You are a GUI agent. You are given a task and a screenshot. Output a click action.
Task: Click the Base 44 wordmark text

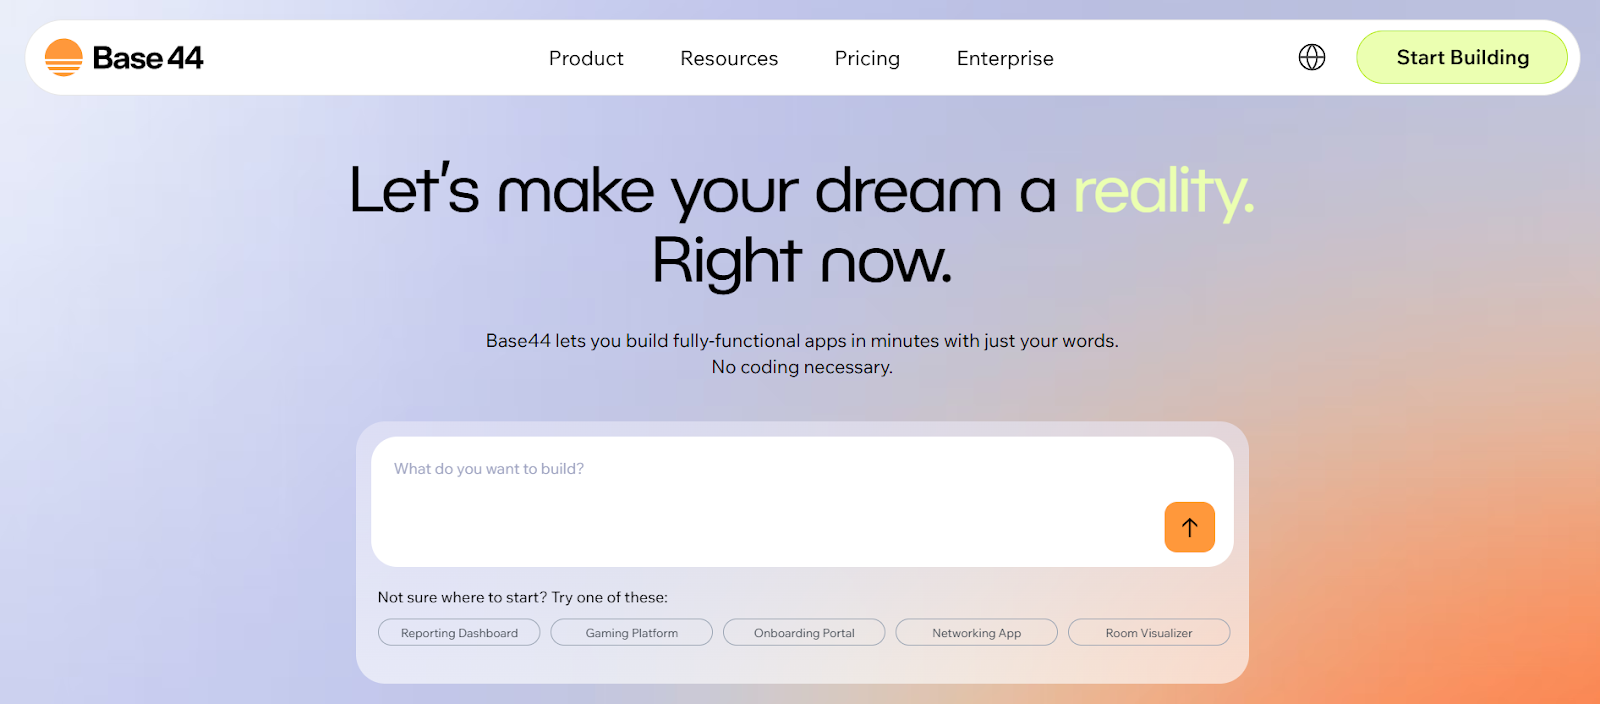click(148, 58)
